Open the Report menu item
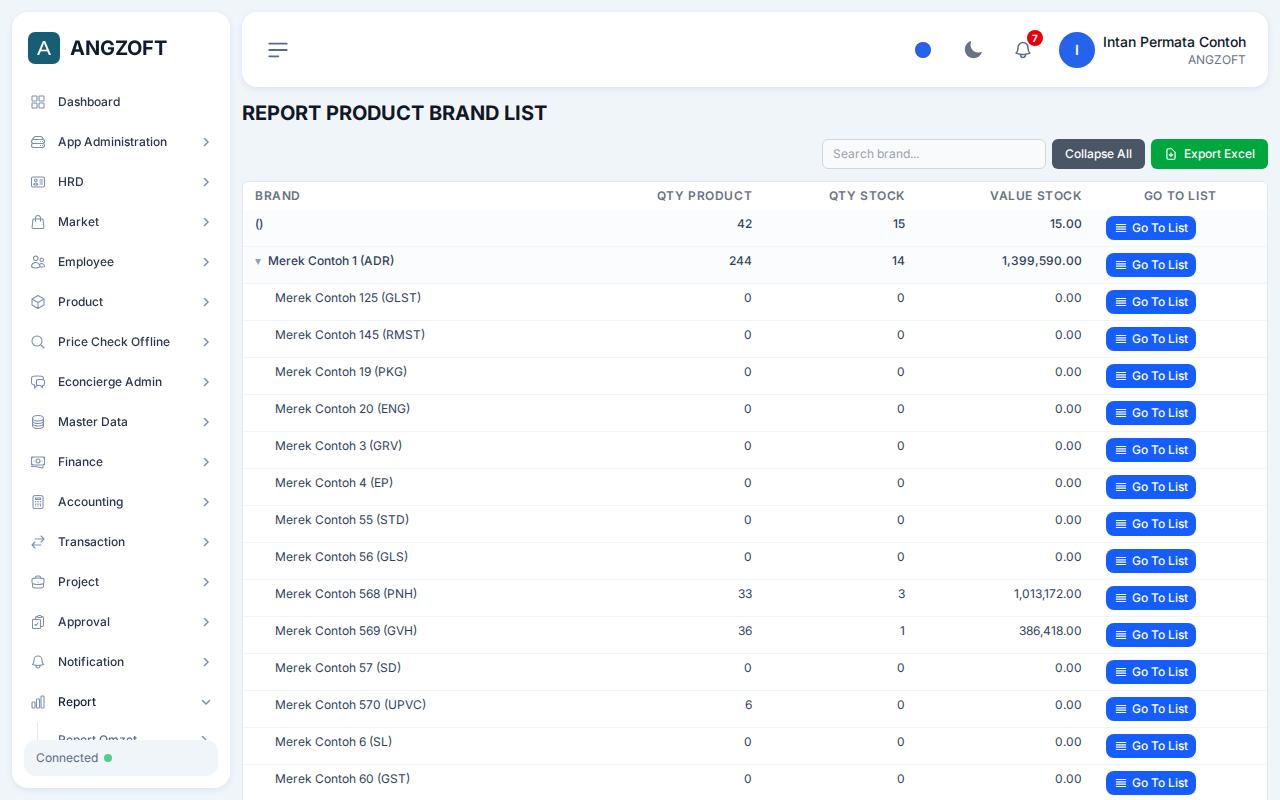Image resolution: width=1280 pixels, height=800 pixels. coord(121,702)
